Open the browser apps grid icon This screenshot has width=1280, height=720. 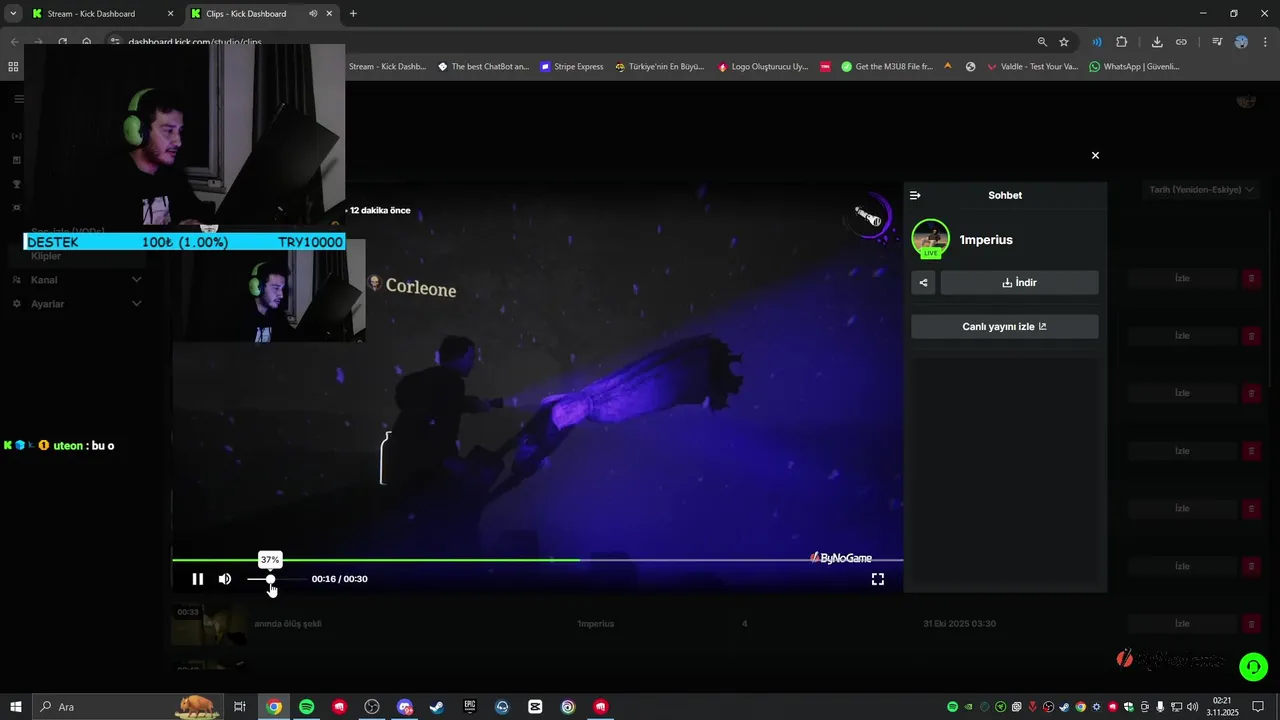pos(13,67)
